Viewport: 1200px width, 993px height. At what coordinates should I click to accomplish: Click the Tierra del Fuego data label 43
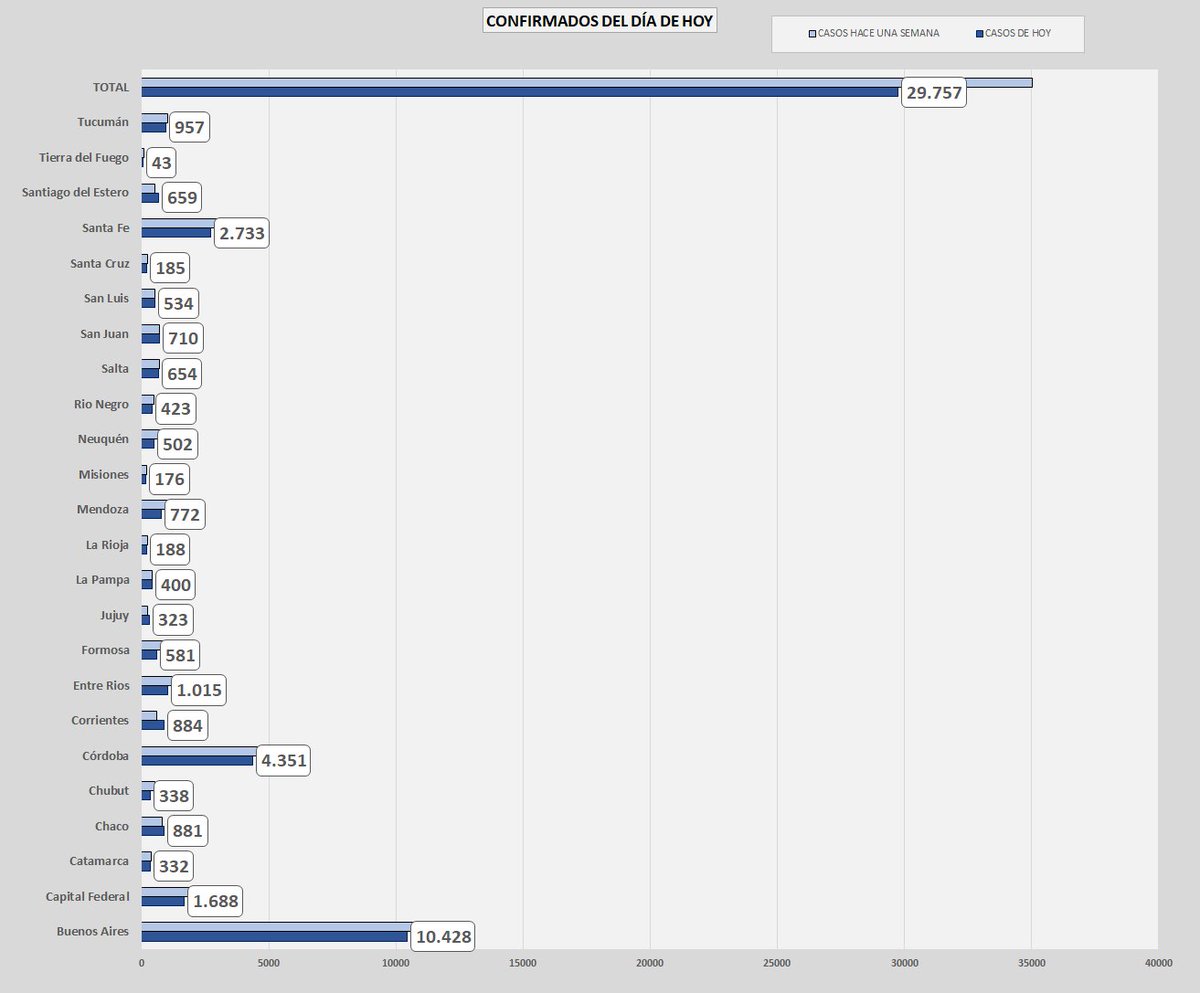pyautogui.click(x=161, y=163)
